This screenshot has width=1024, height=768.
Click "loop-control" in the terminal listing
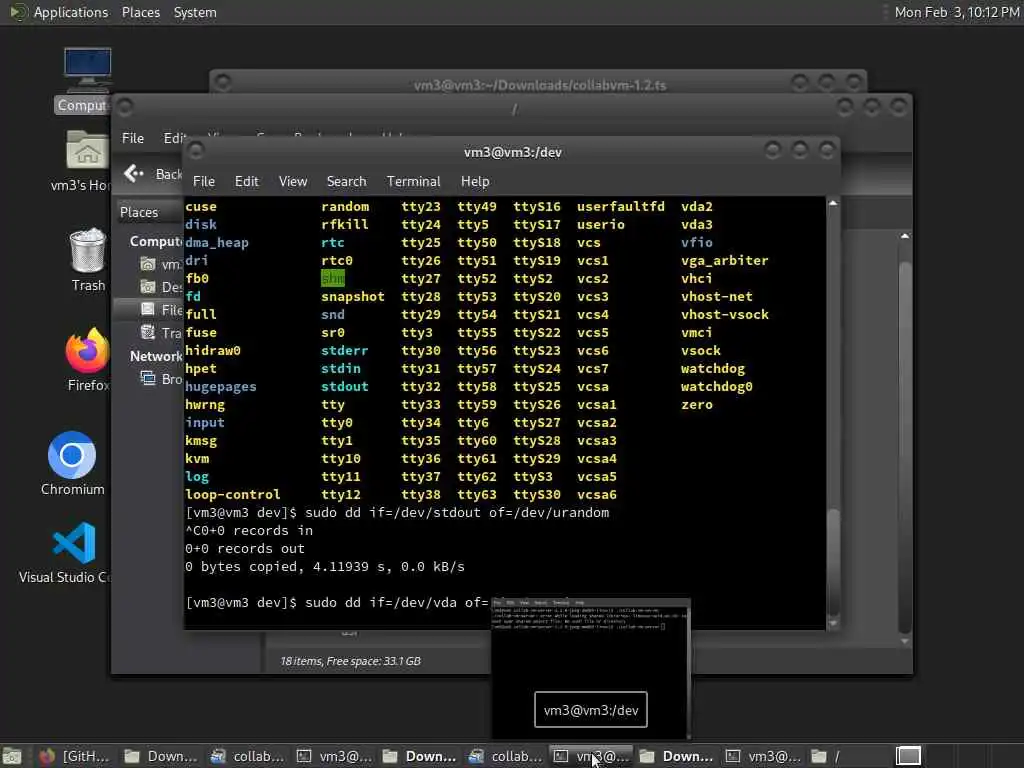(x=232, y=494)
